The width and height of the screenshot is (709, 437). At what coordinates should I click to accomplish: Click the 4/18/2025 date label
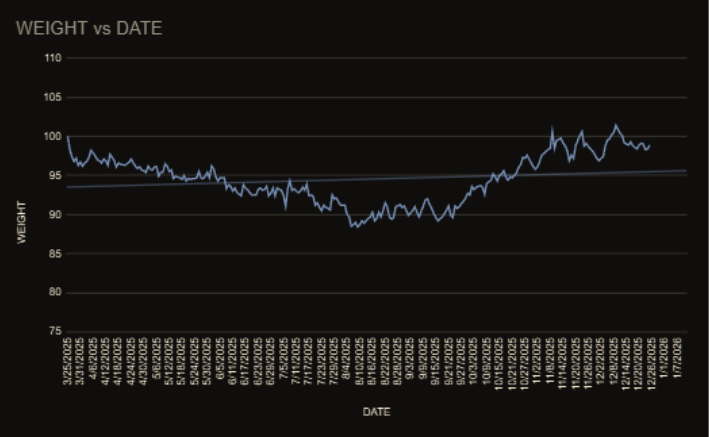click(x=118, y=361)
